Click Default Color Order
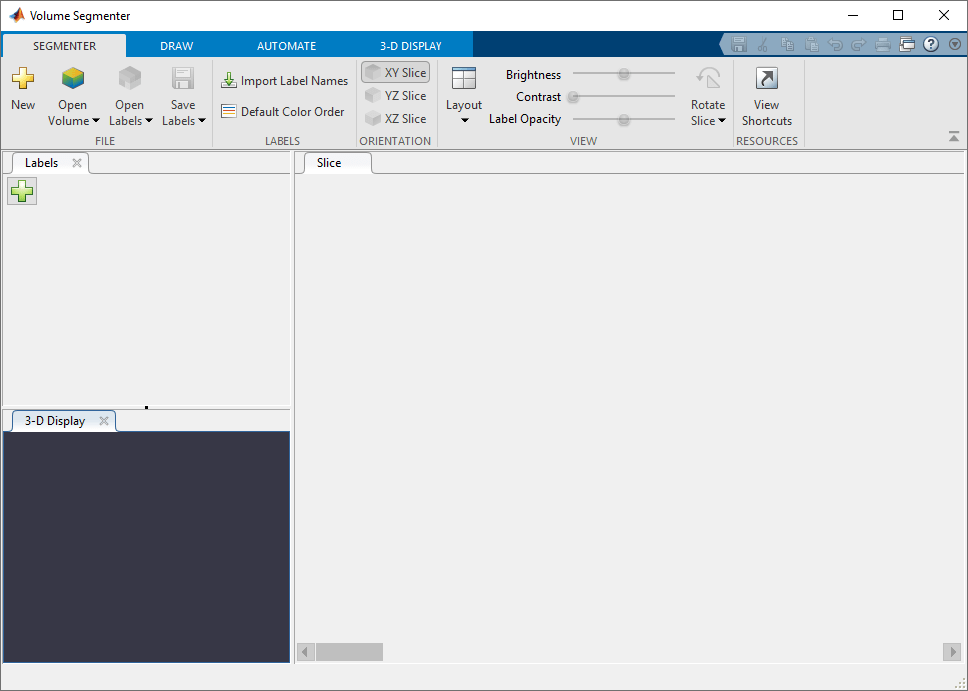This screenshot has height=691, width=968. pyautogui.click(x=283, y=111)
